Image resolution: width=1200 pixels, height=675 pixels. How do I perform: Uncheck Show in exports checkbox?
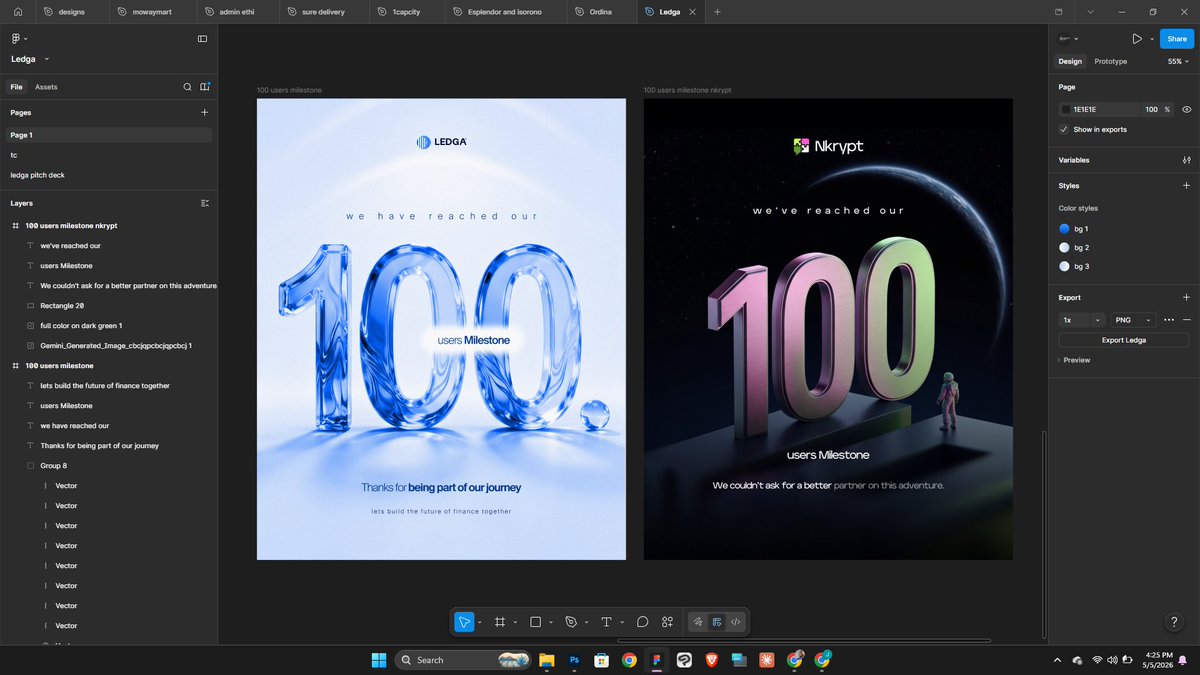(x=1064, y=129)
